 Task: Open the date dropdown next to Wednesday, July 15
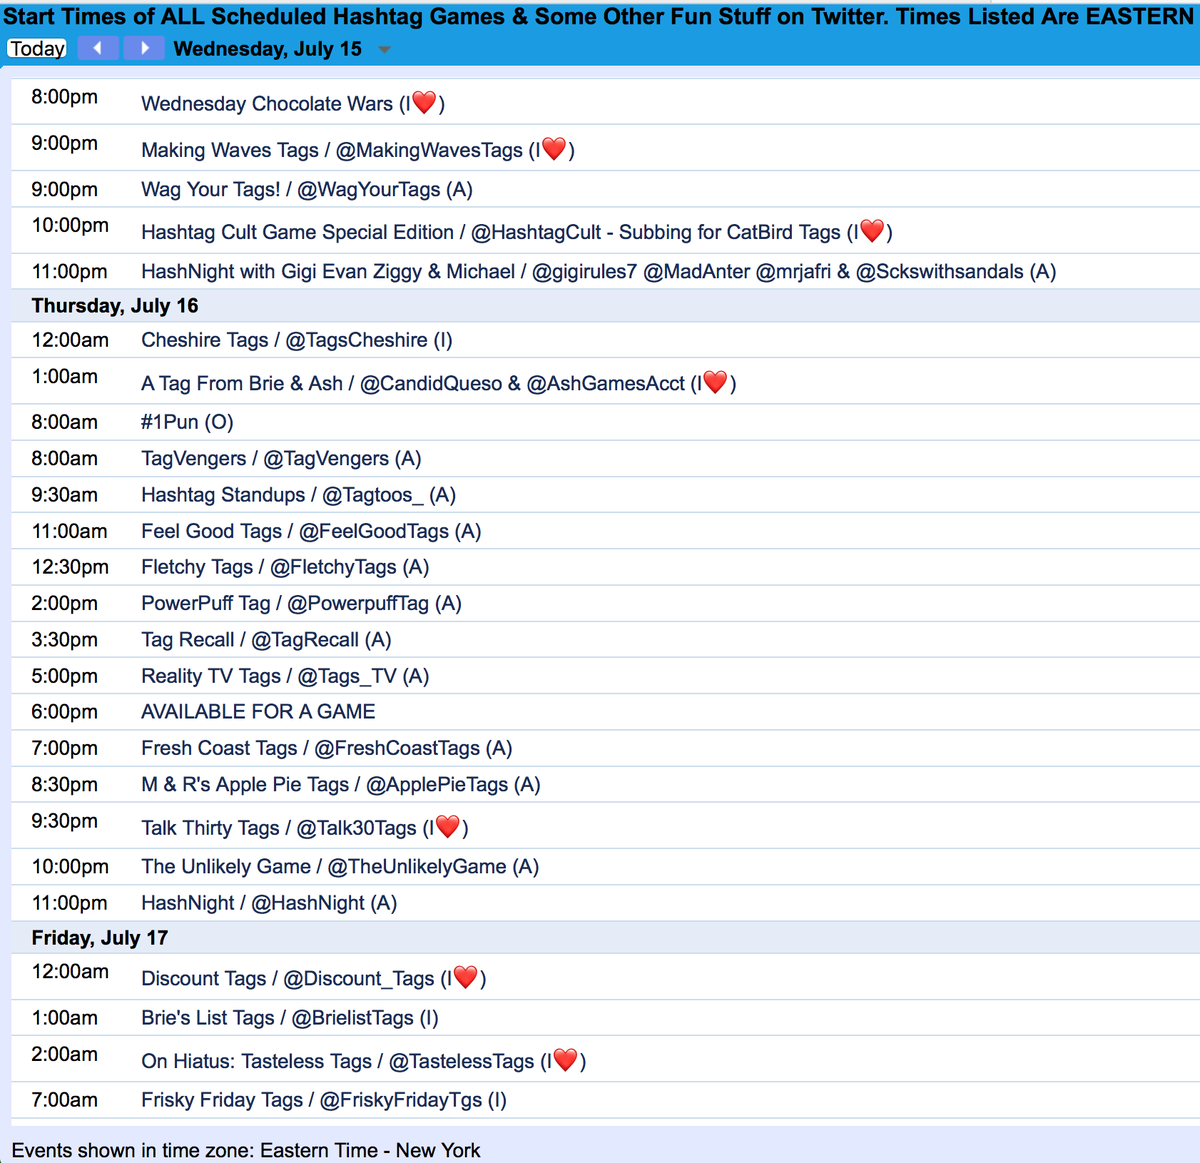tap(385, 50)
